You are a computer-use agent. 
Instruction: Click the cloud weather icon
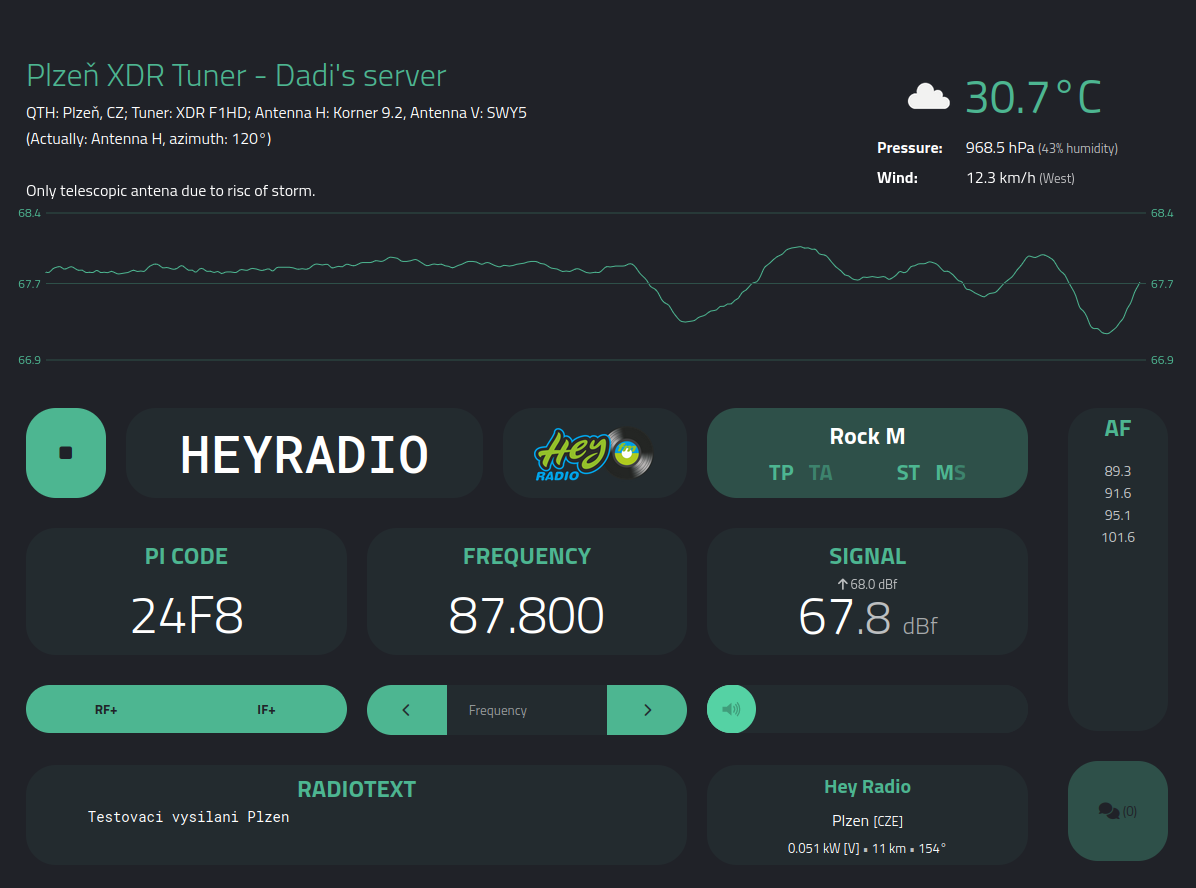928,97
